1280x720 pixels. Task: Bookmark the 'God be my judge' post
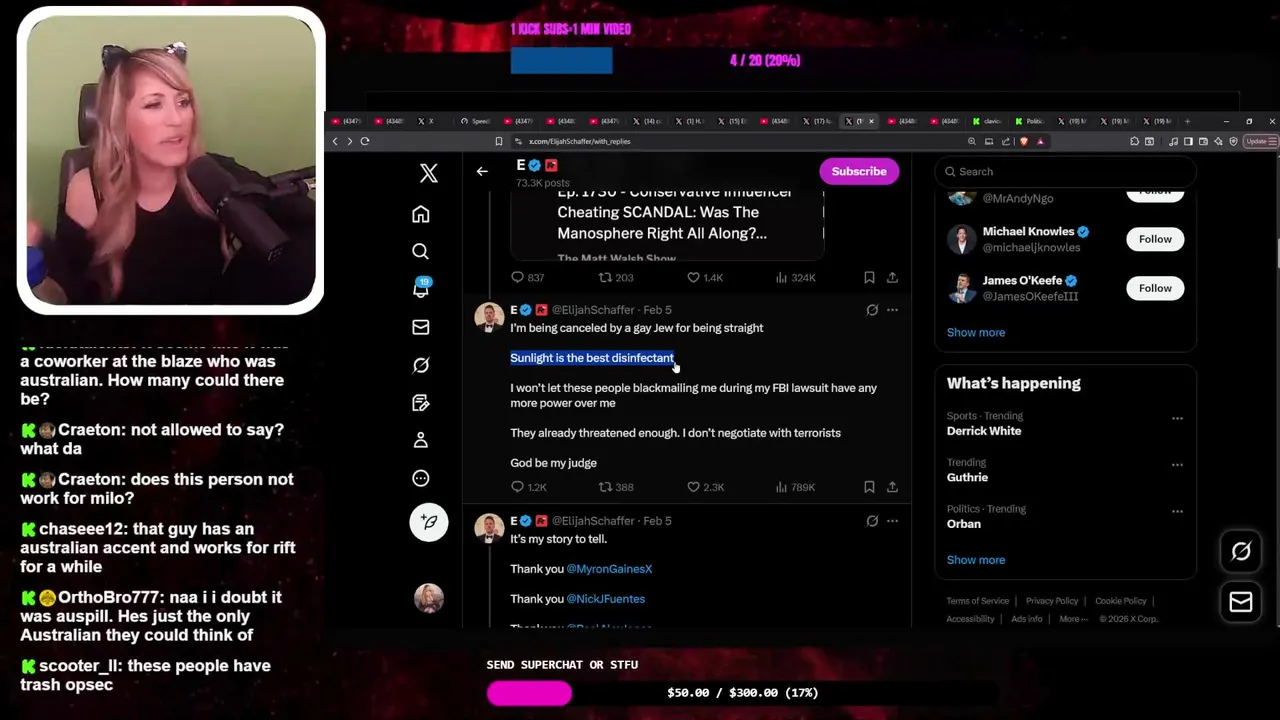pyautogui.click(x=869, y=487)
